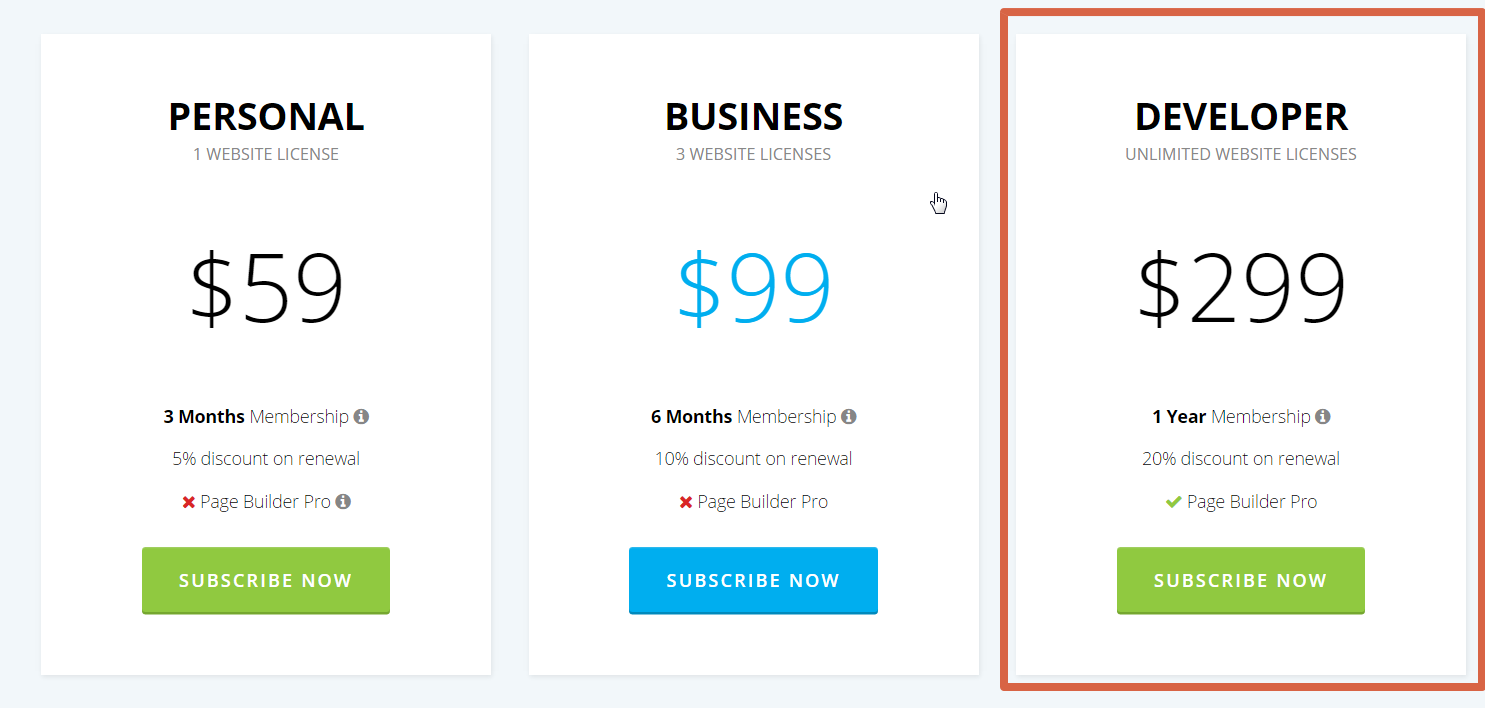
Task: Click red X icon in Personal plan
Action: [188, 502]
